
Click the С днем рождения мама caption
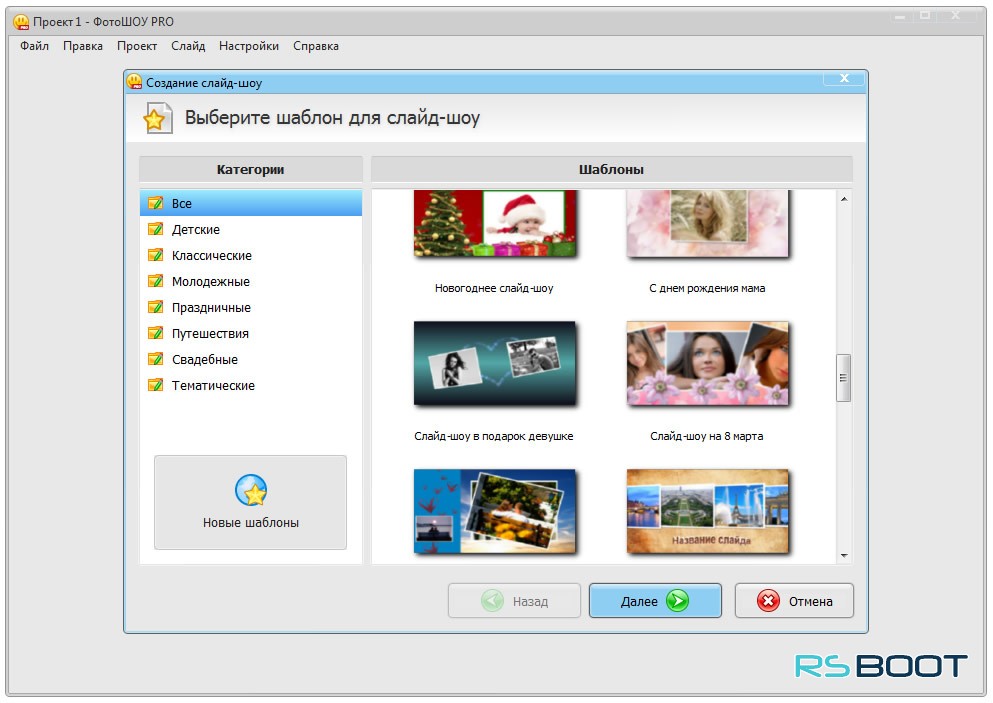(707, 288)
